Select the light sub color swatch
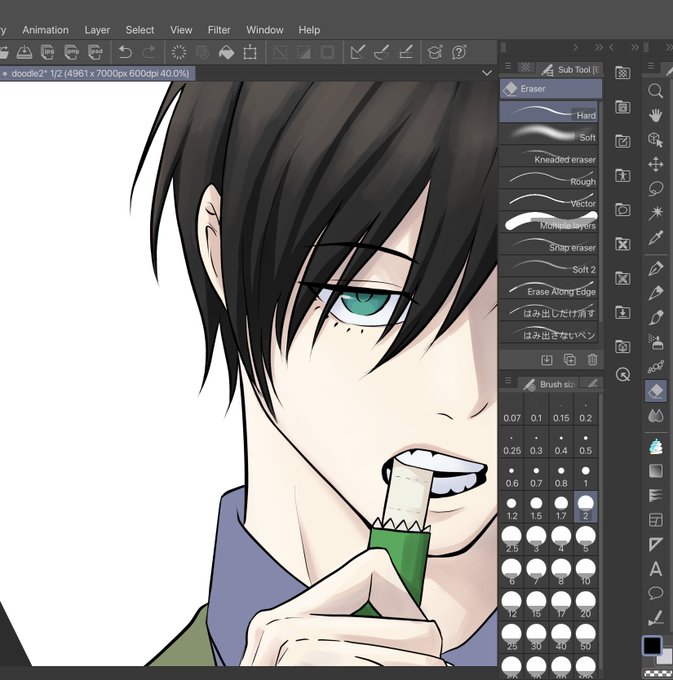The image size is (673, 680). pos(666,659)
